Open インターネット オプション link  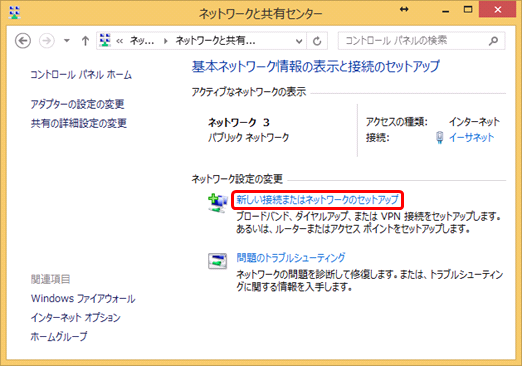[x=75, y=317]
